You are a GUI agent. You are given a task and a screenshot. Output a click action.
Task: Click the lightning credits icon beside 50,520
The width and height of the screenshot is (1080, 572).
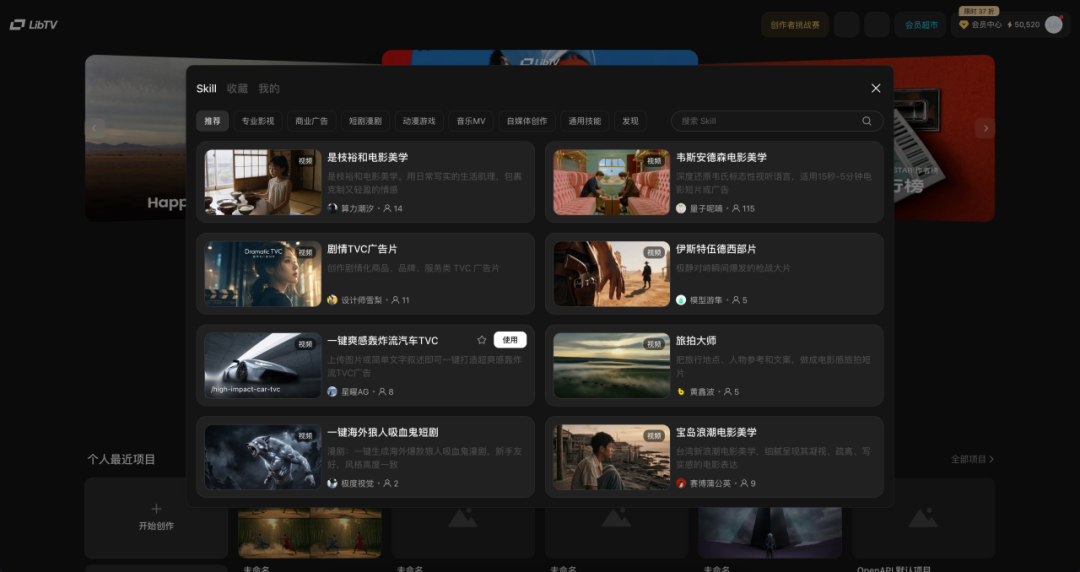1010,25
